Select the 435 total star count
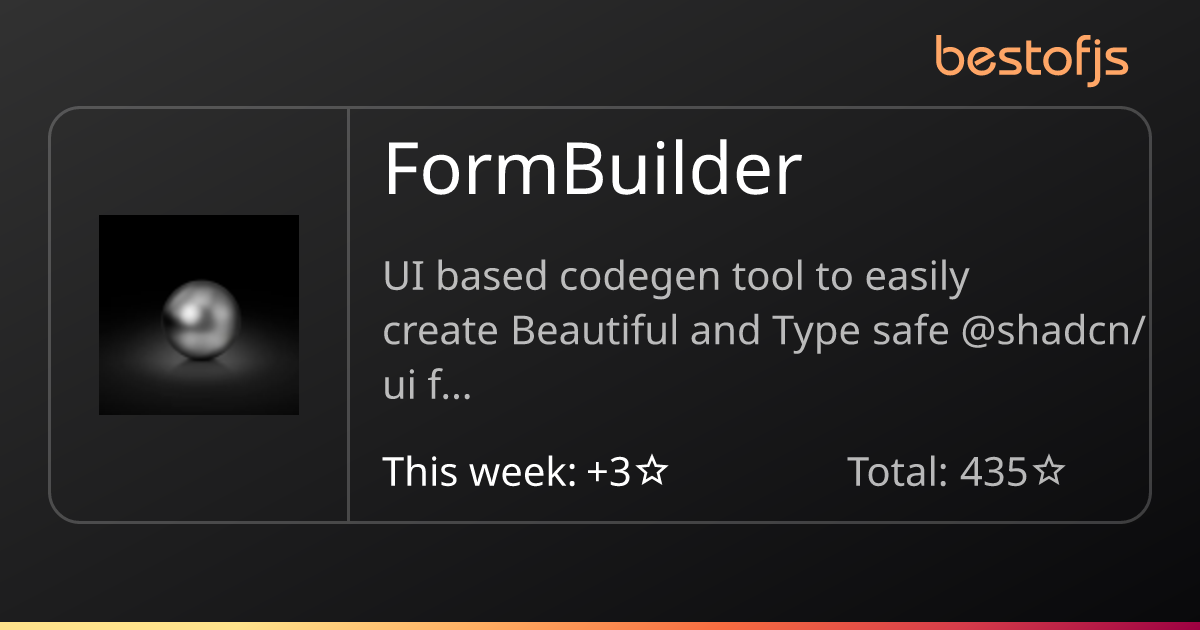Screen dimensions: 1200x630 tap(994, 472)
